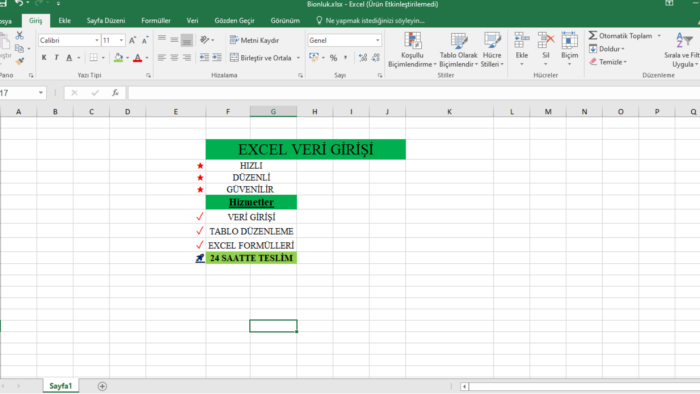Align text to bottom of cell
Screen dimensions: 700x394
click(x=187, y=40)
